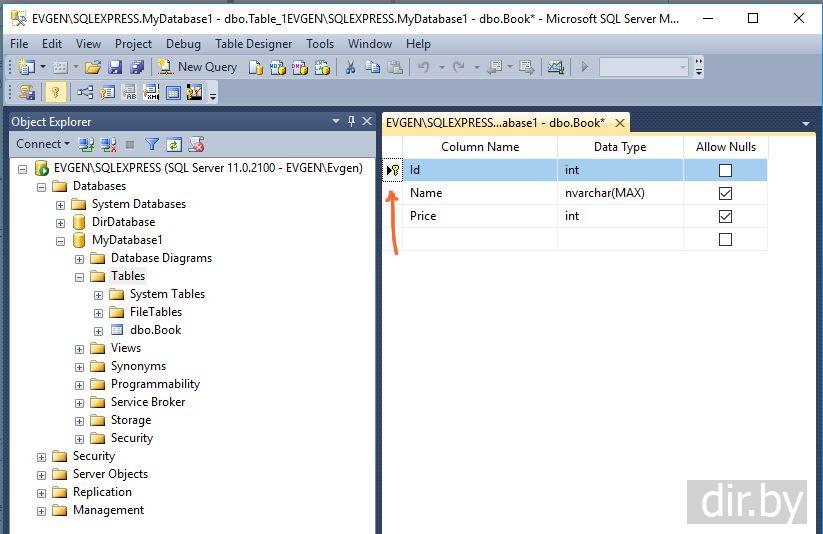
Task: Click the New Query button
Action: point(197,67)
